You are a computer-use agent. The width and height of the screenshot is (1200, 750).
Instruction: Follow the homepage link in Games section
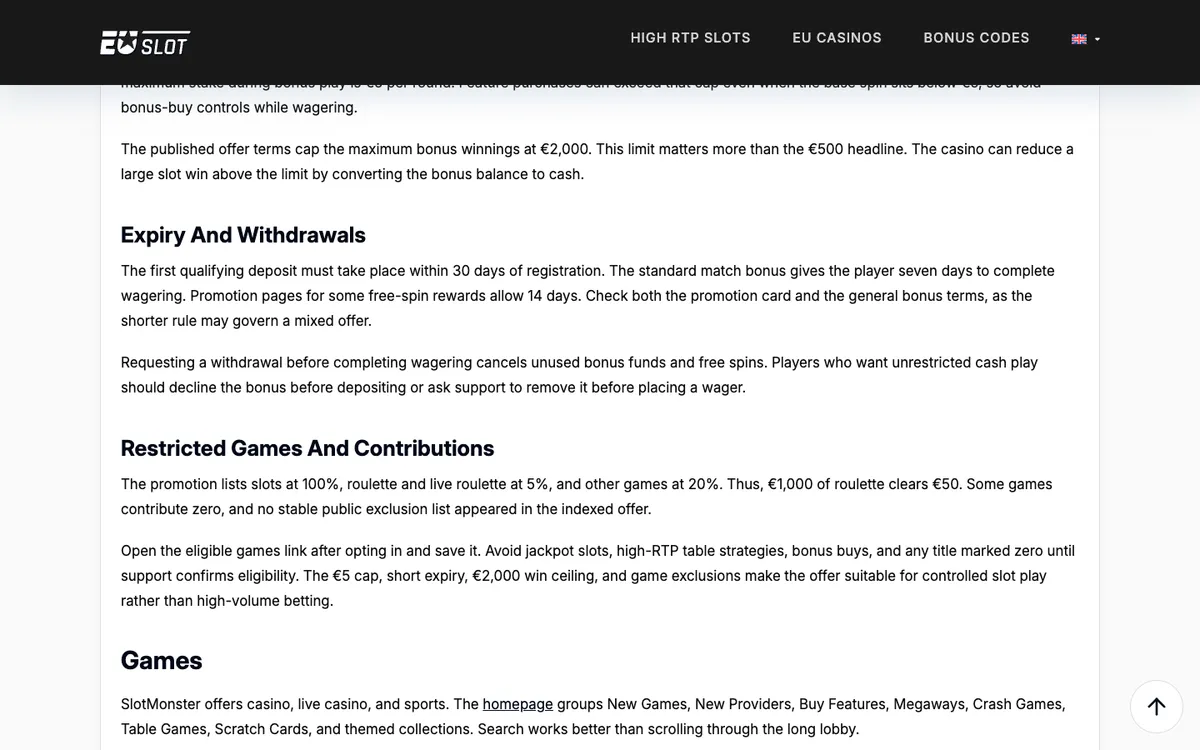coord(517,704)
